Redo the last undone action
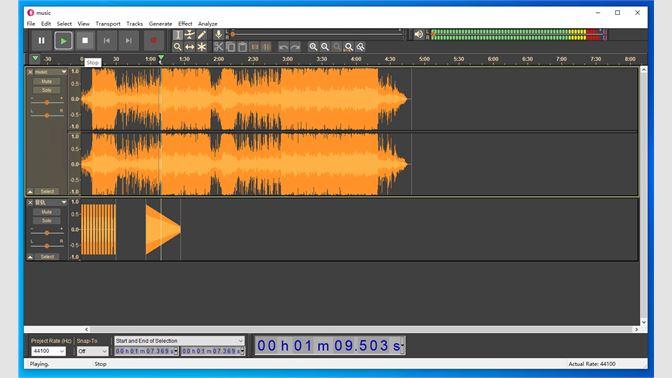The width and height of the screenshot is (672, 378). click(x=295, y=47)
